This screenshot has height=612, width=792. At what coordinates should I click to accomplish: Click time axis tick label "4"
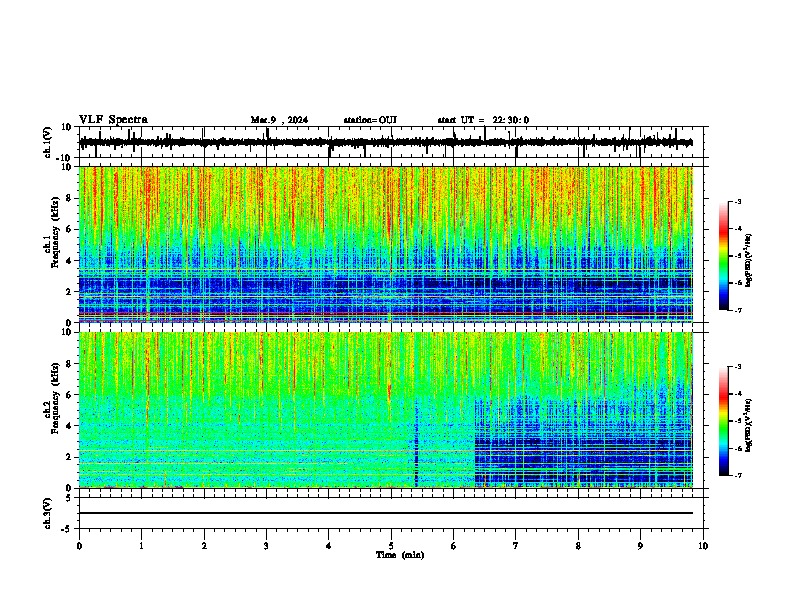(x=329, y=546)
